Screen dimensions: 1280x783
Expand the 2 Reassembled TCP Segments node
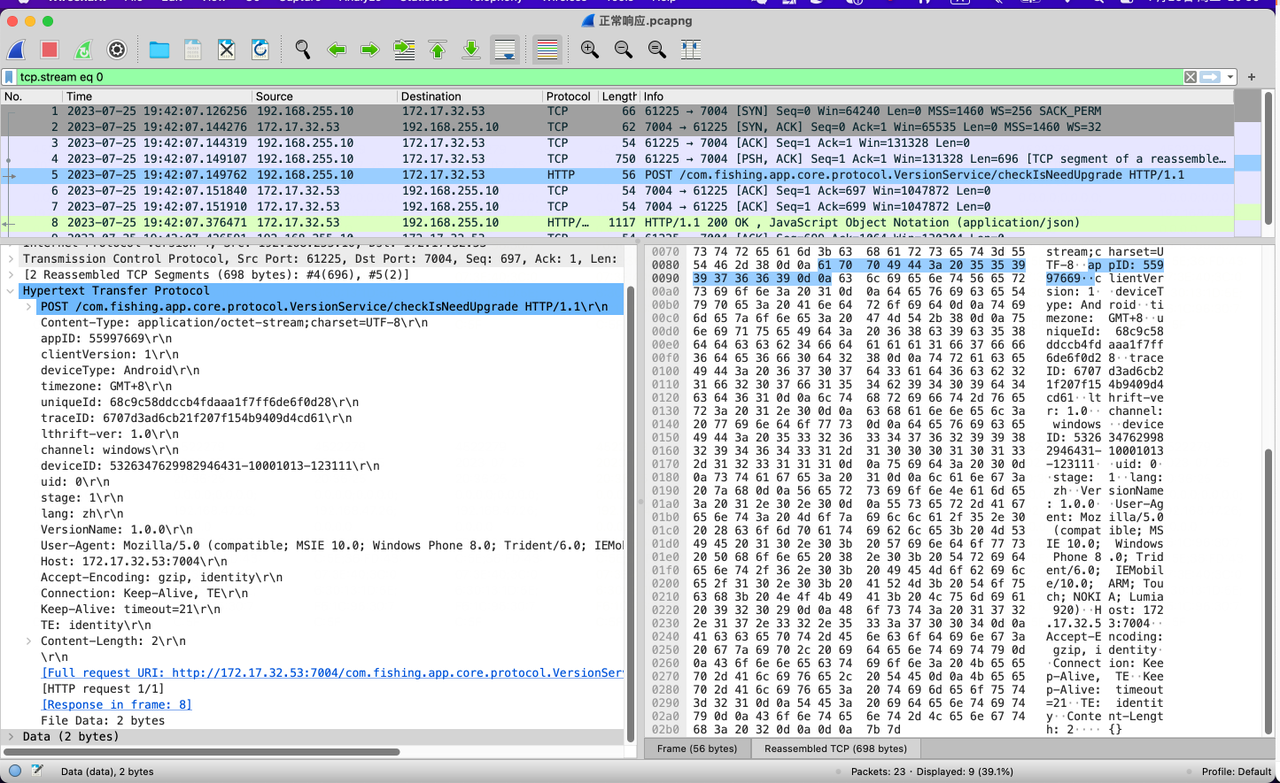tap(11, 275)
